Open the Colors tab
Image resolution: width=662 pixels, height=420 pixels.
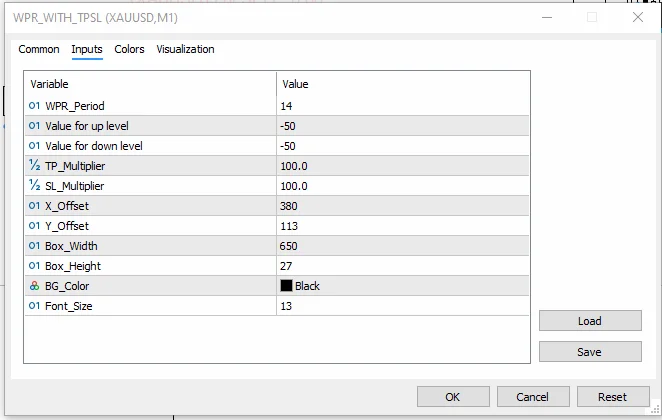[129, 49]
